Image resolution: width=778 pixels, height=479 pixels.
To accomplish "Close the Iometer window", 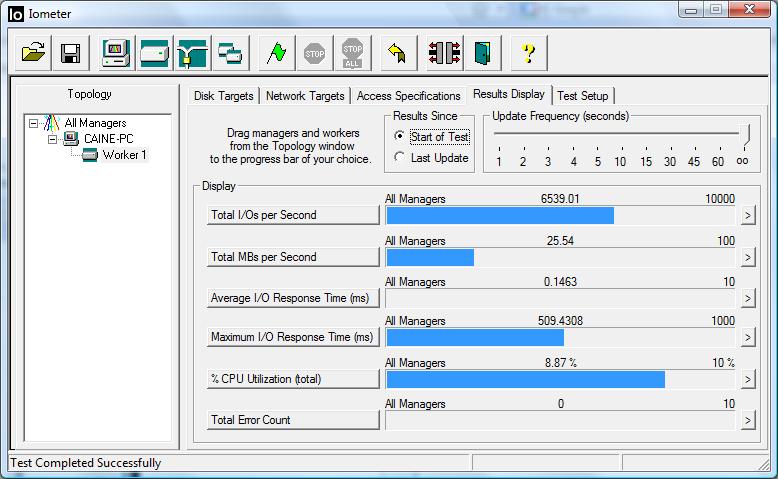I will 749,9.
